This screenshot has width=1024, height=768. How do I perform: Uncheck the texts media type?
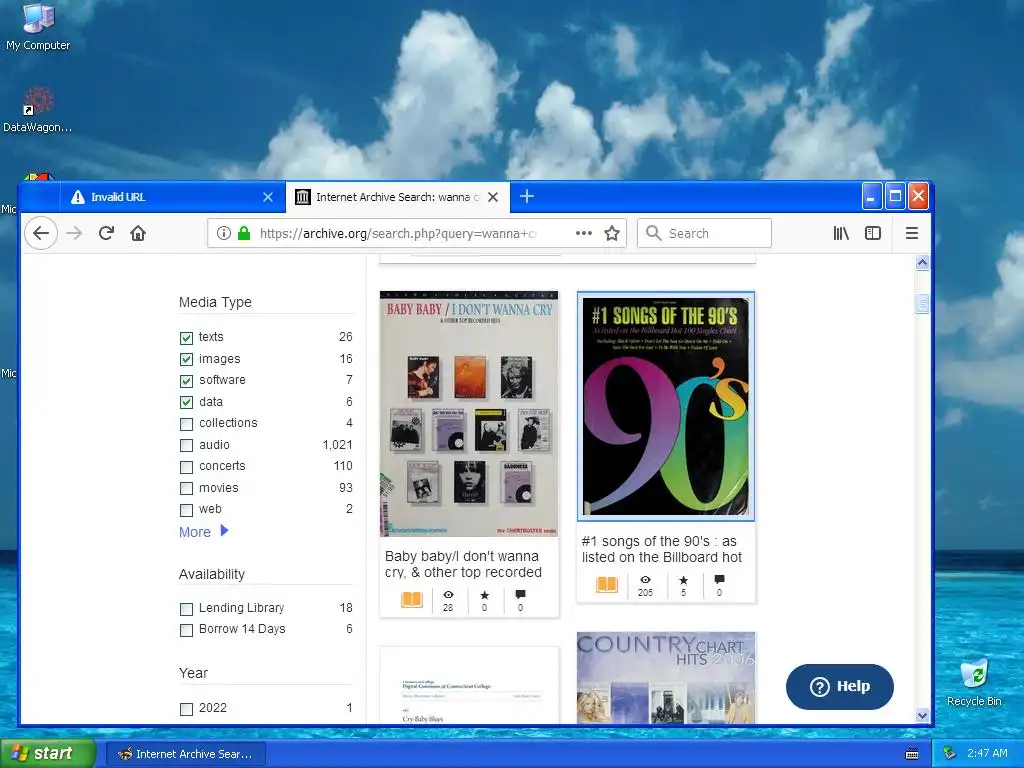(186, 338)
